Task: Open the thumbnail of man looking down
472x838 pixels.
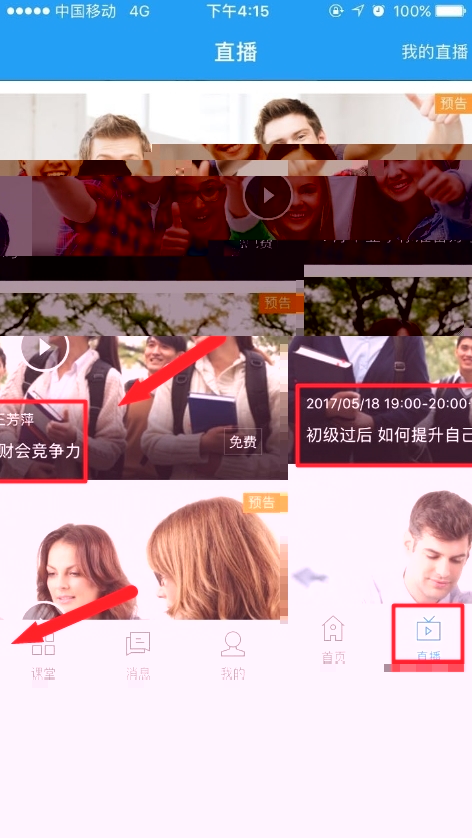Action: tap(380, 540)
